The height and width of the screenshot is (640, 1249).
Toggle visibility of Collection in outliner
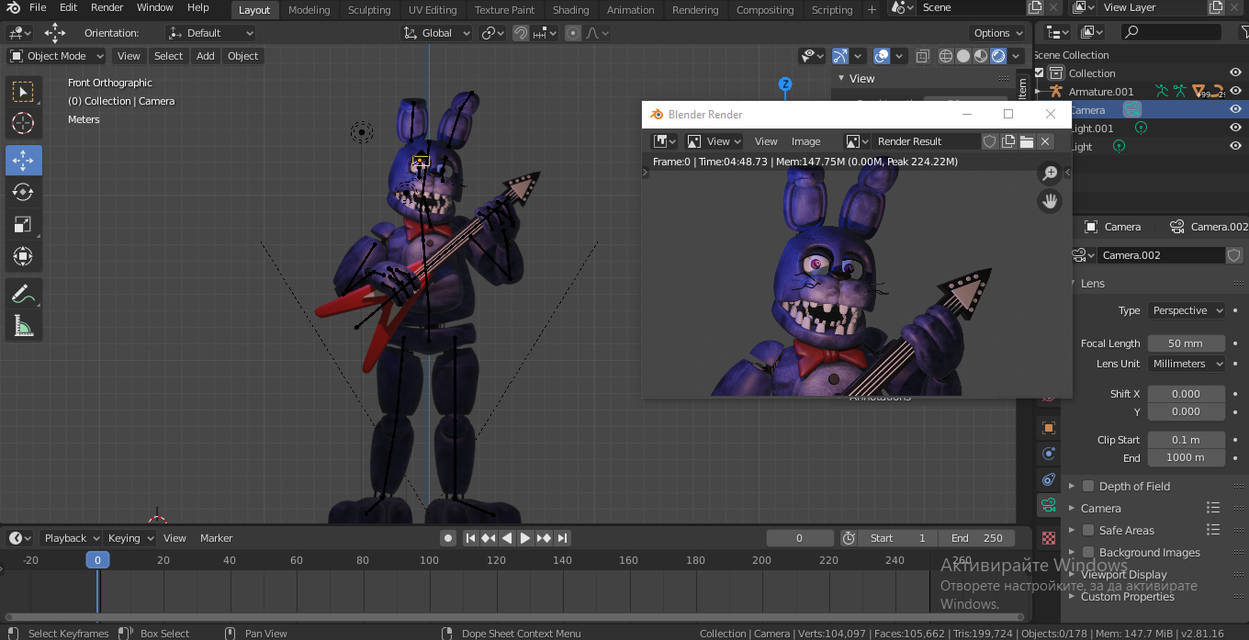pyautogui.click(x=1236, y=73)
